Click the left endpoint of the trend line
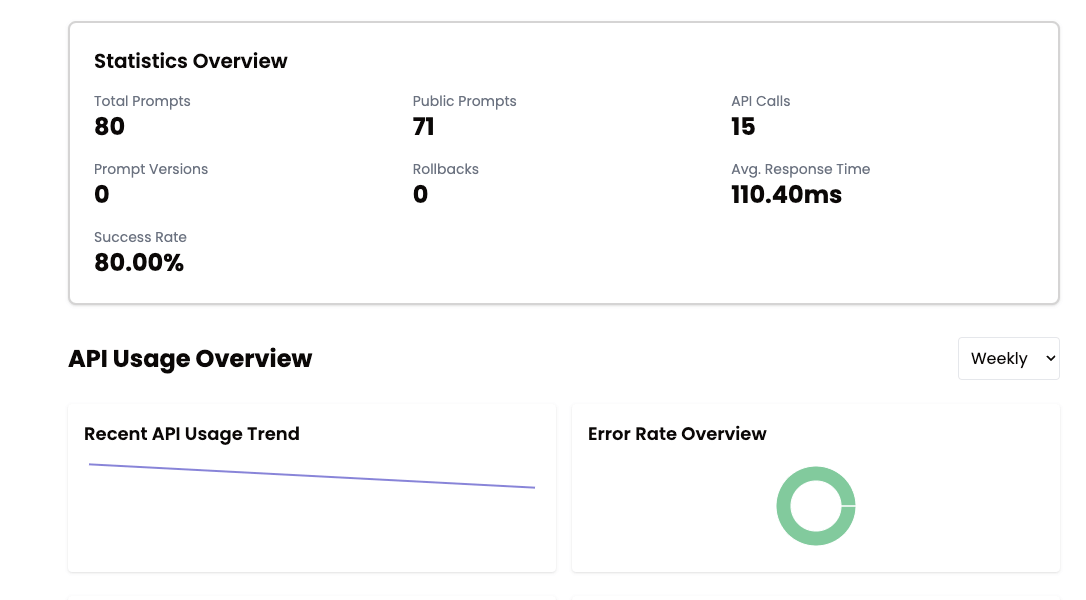This screenshot has width=1086, height=600. [91, 464]
